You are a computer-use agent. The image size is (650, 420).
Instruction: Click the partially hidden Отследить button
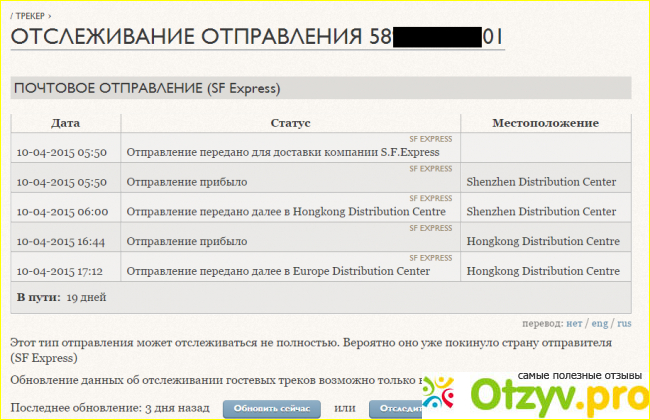click(x=392, y=409)
